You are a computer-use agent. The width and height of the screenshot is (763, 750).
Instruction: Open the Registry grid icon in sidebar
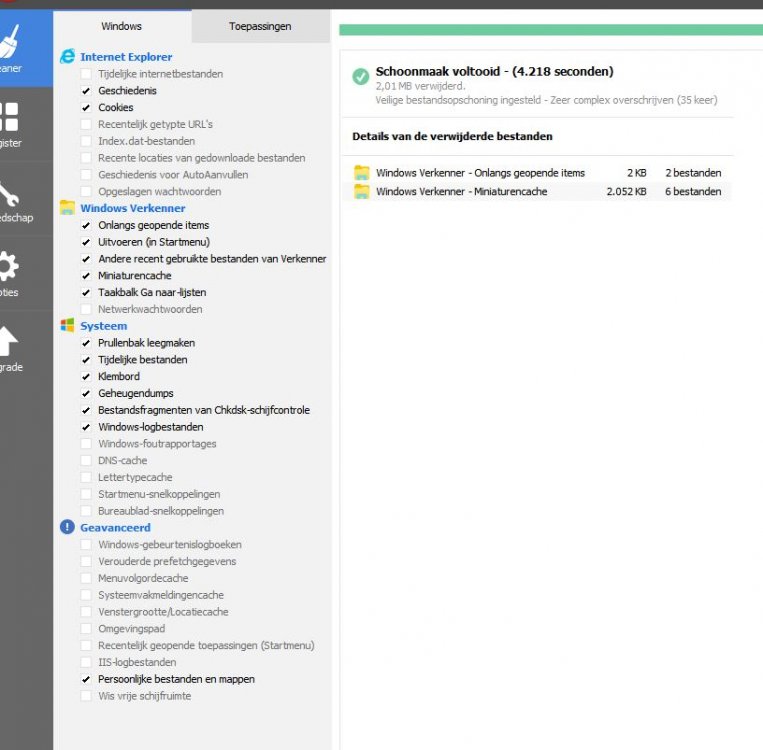pyautogui.click(x=9, y=117)
